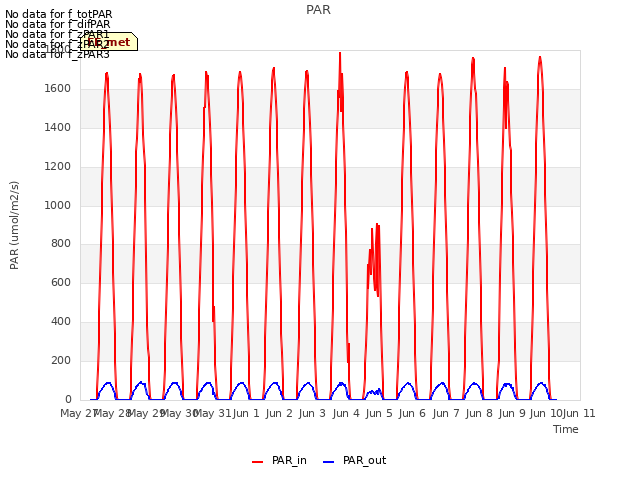Click the Jun 4 x-axis tick label
640x480 pixels.
pos(346,413)
